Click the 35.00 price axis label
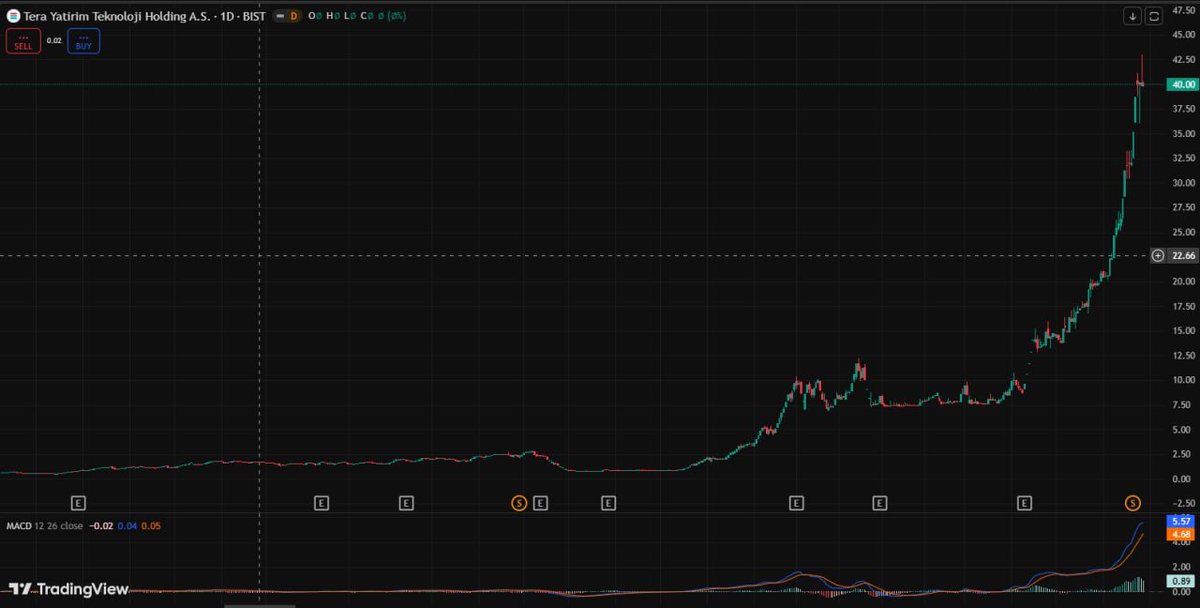 coord(1184,134)
